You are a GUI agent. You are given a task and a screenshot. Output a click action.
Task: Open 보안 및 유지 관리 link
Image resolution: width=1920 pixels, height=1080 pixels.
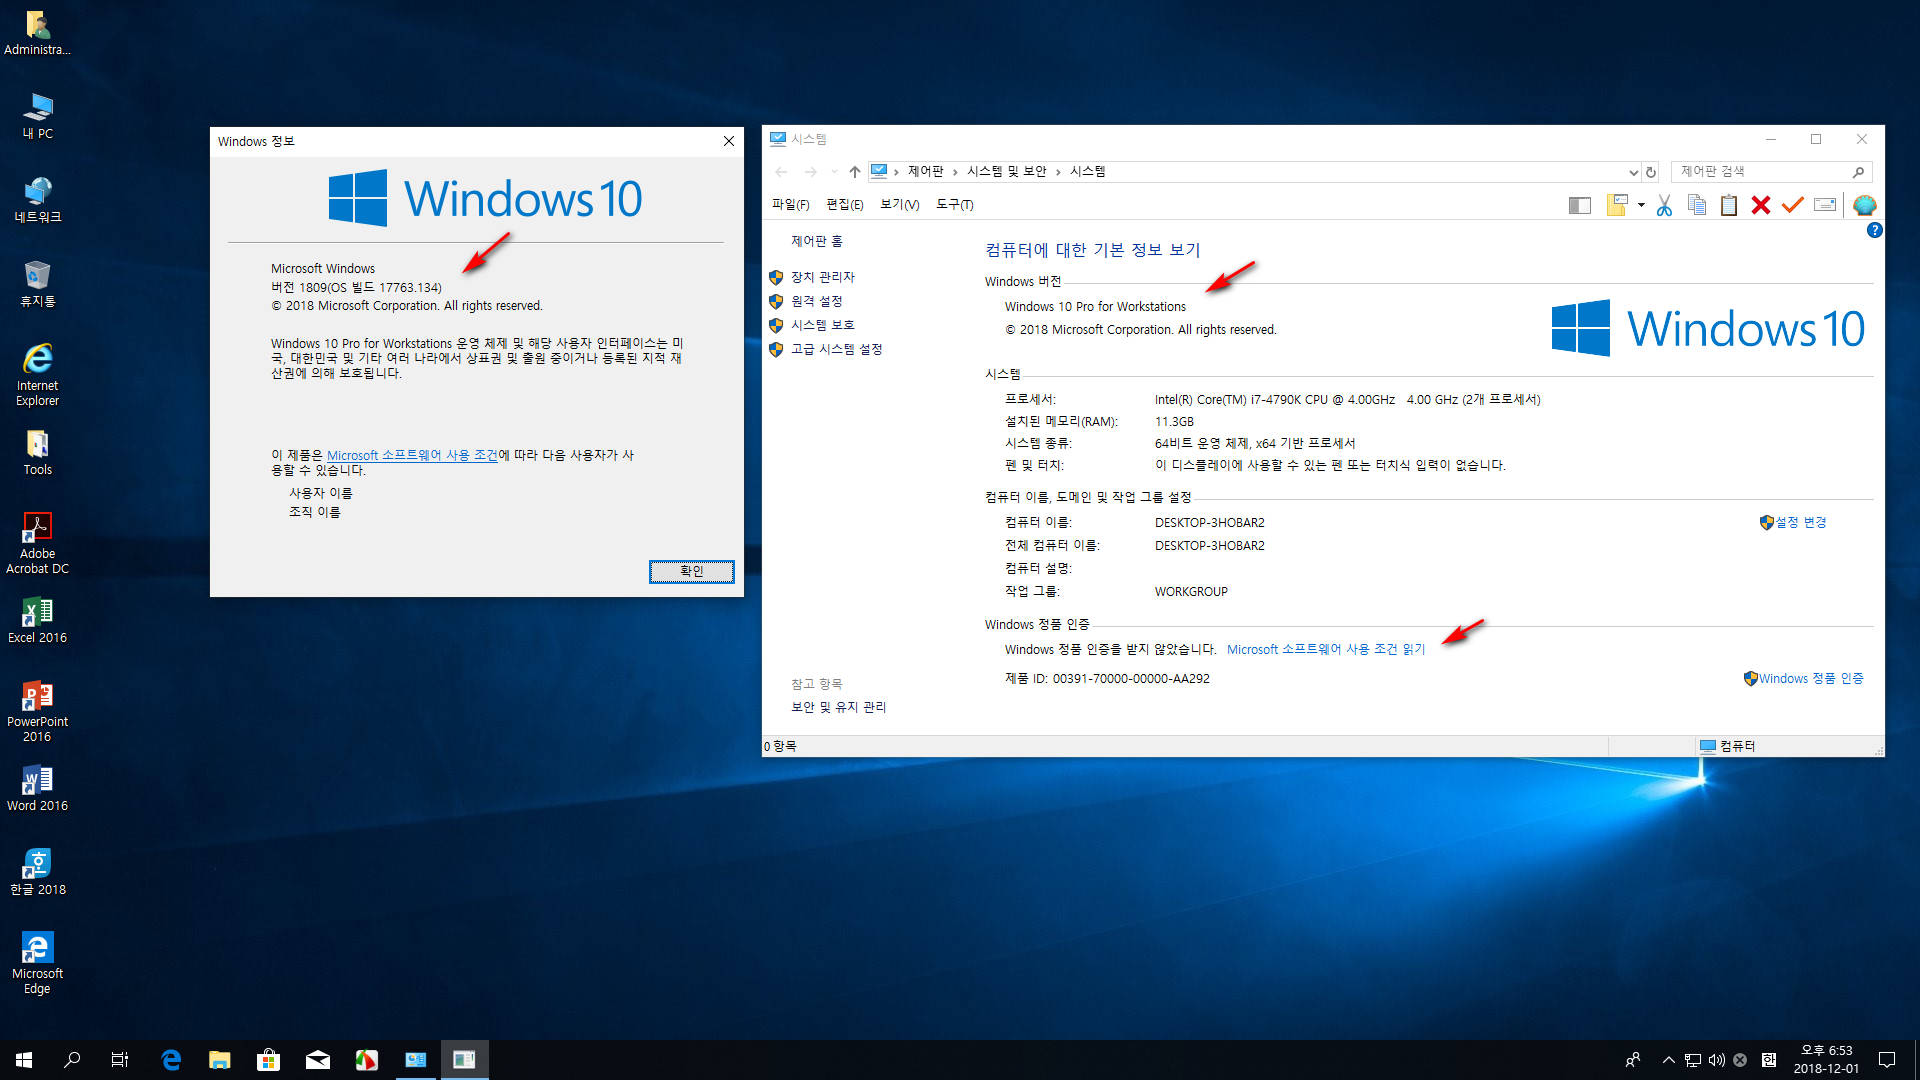click(838, 707)
